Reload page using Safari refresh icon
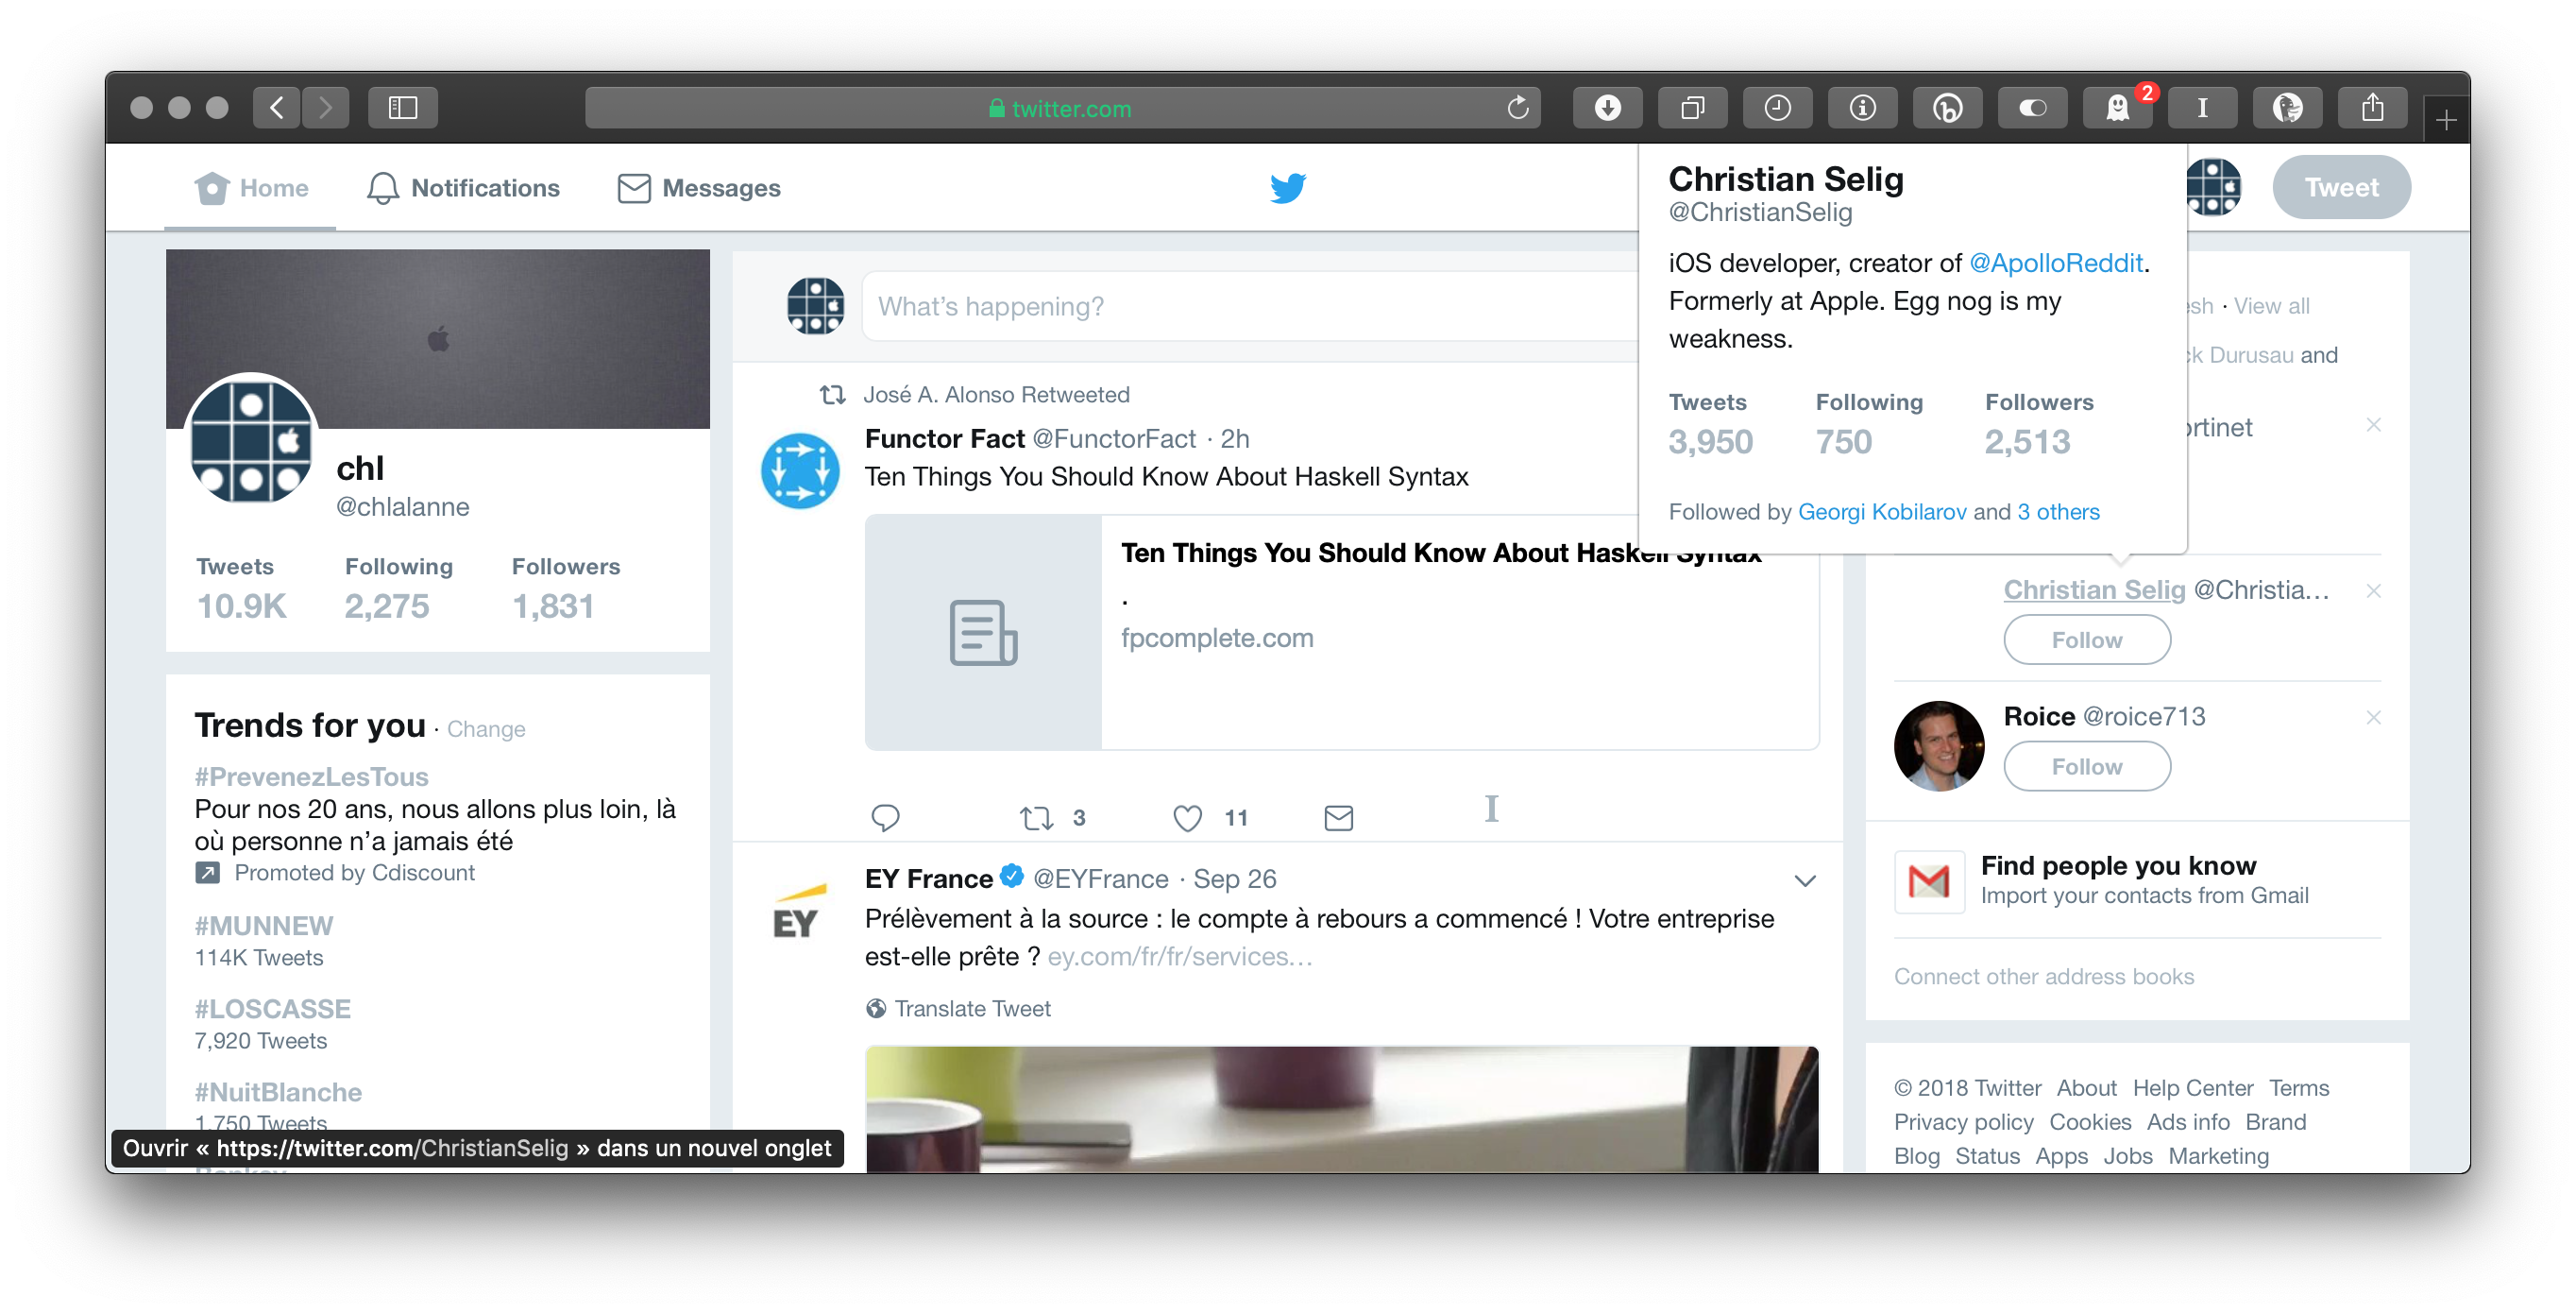Image resolution: width=2576 pixels, height=1313 pixels. click(x=1517, y=108)
